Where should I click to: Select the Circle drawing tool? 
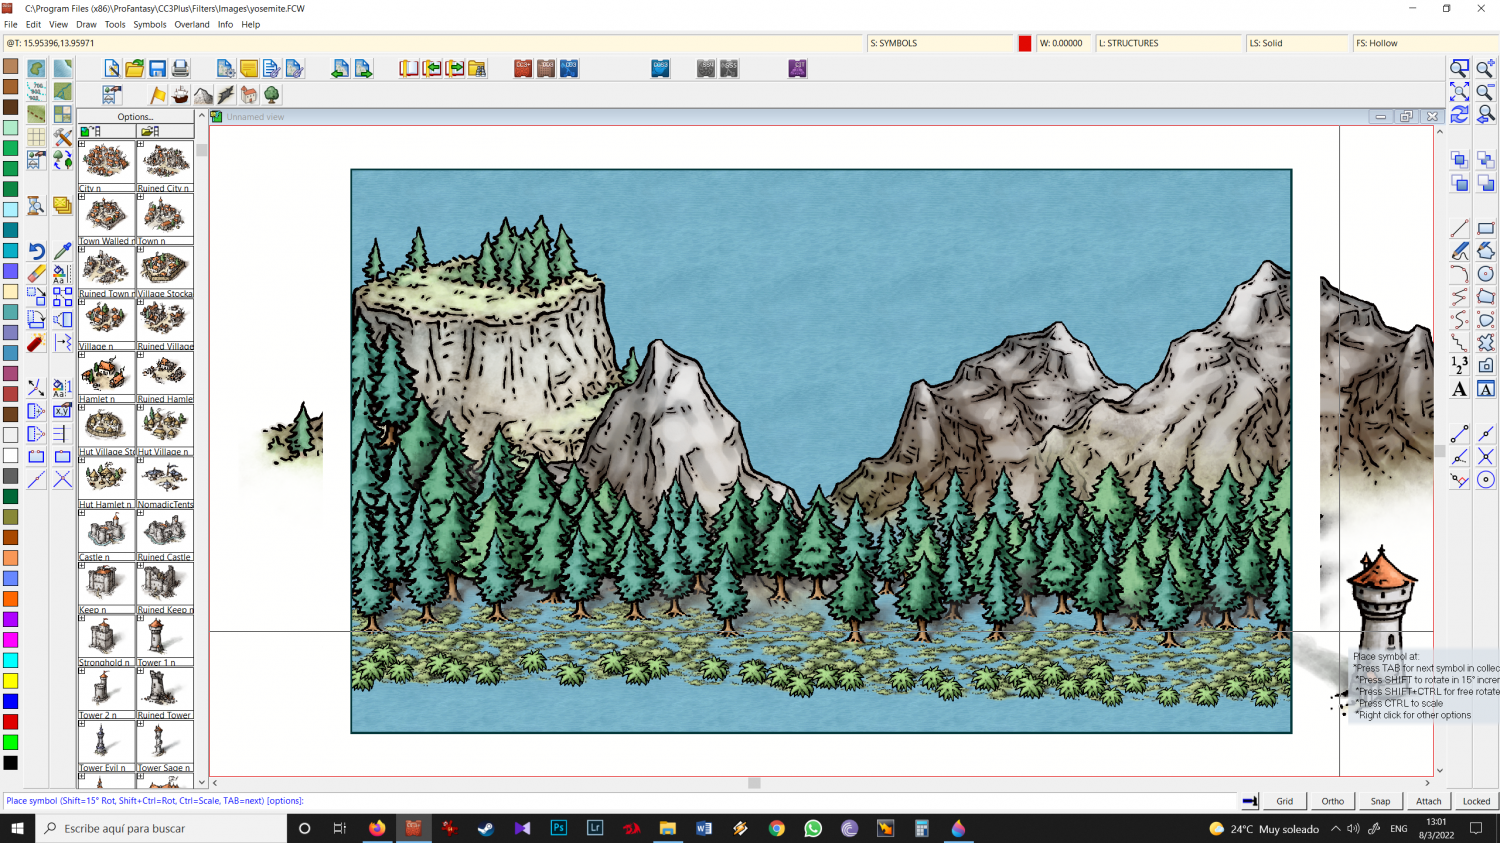[x=1486, y=274]
